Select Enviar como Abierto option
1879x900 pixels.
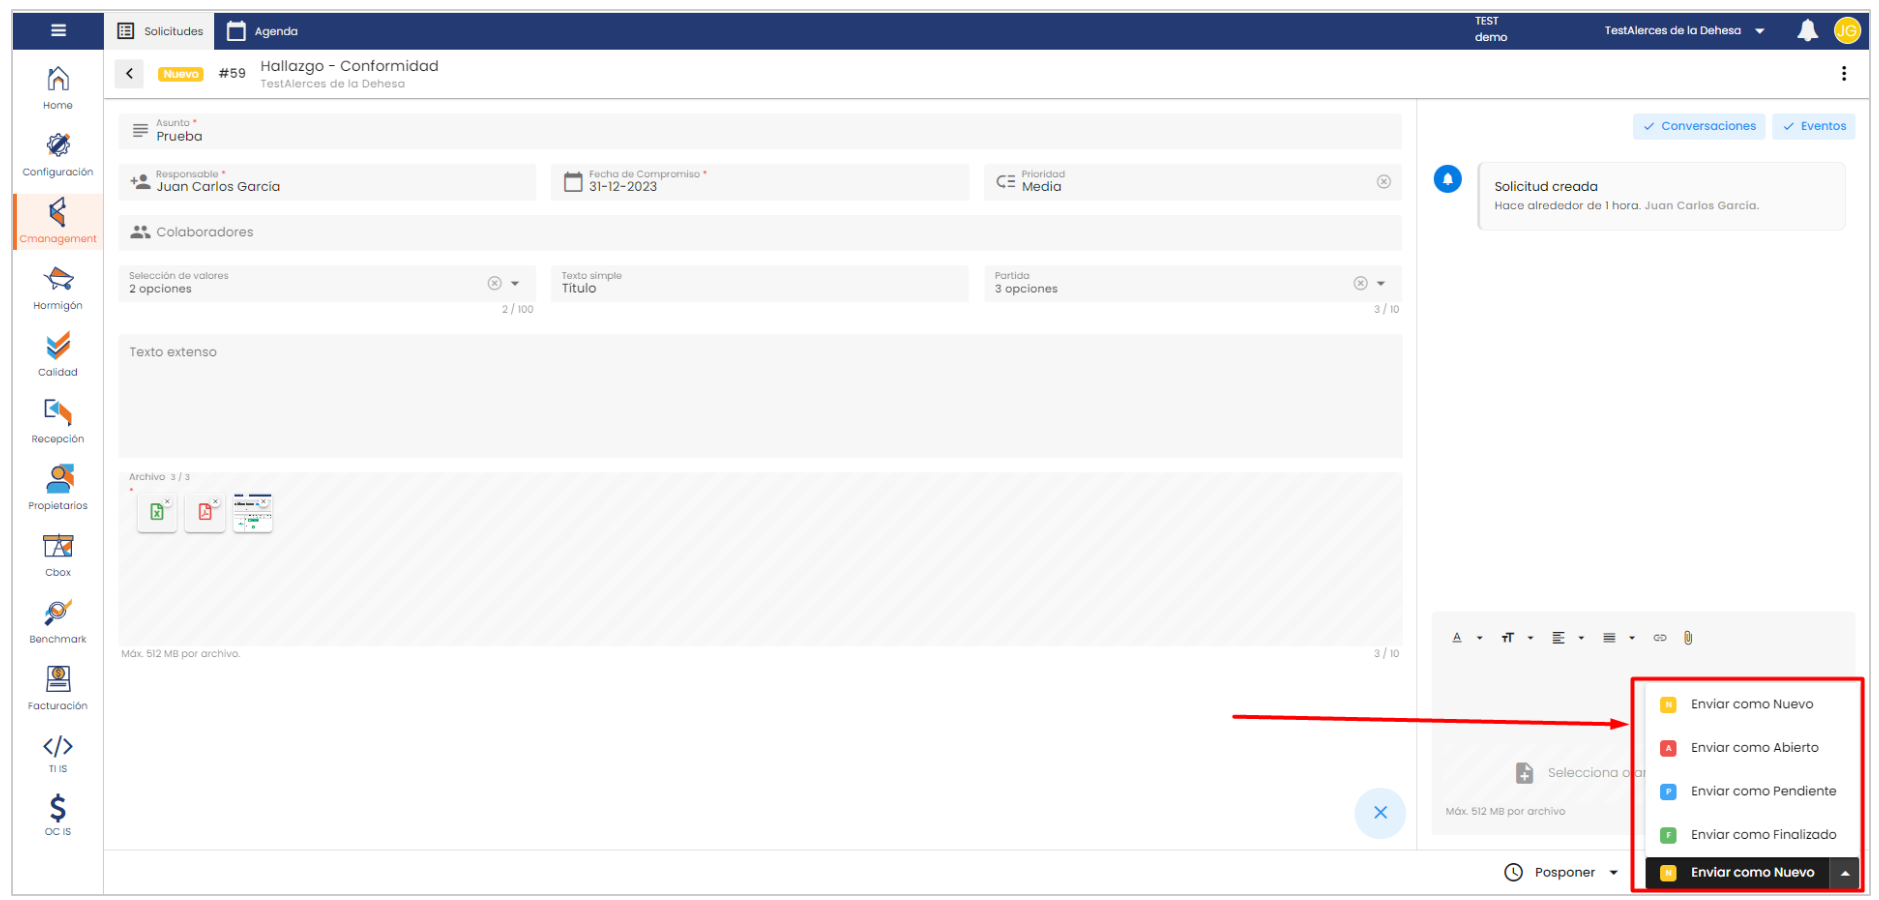[1754, 748]
